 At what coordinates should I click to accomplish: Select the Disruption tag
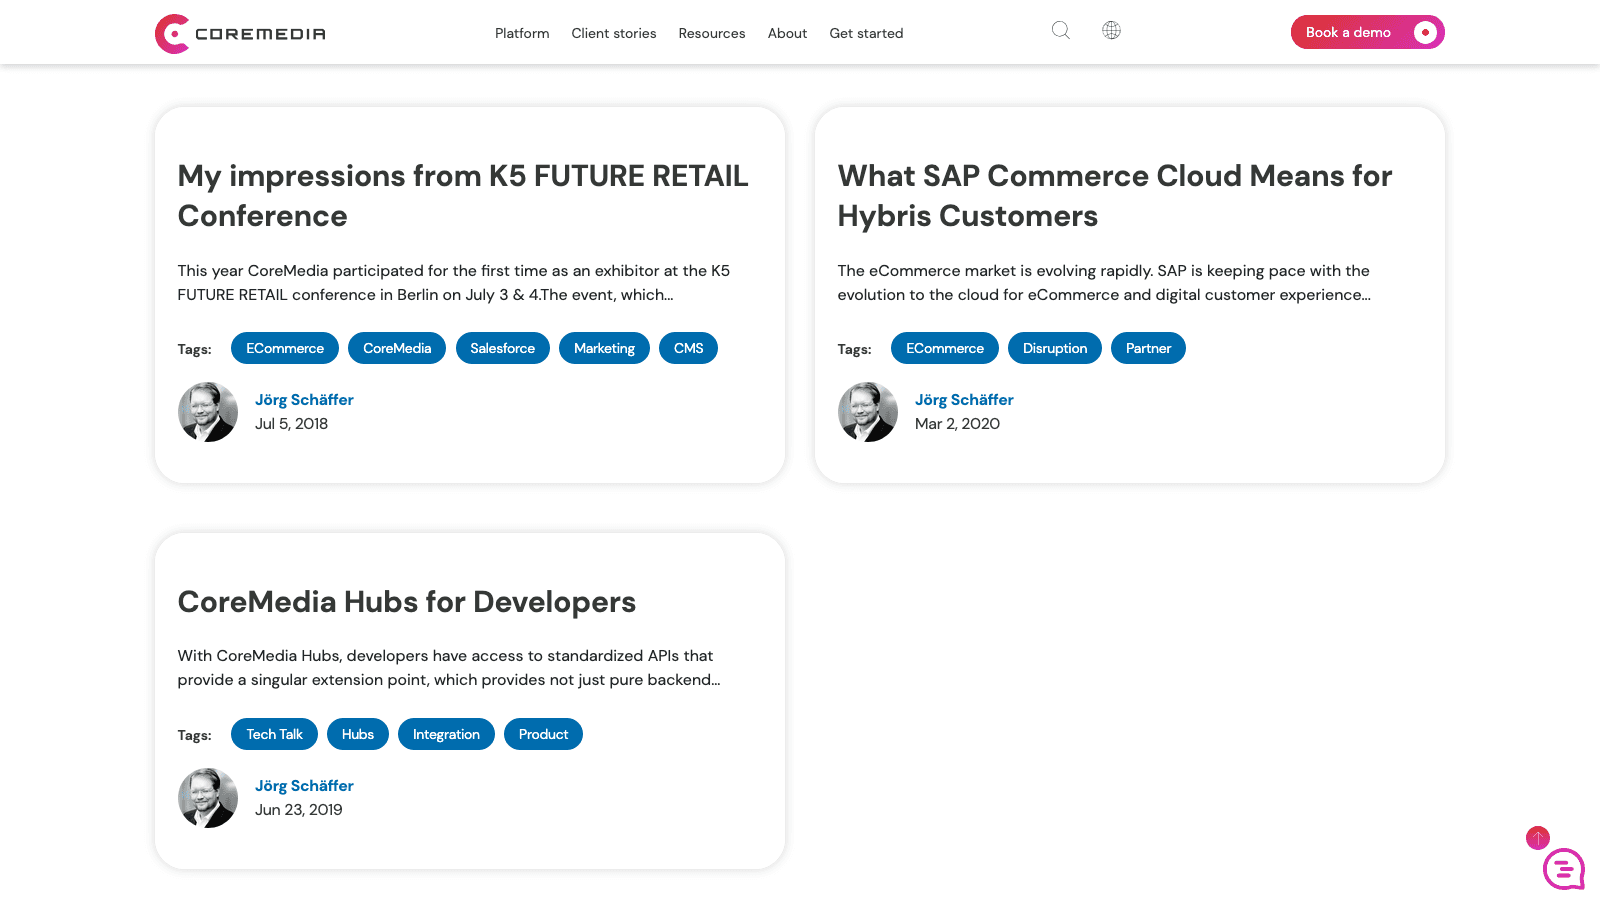click(x=1055, y=348)
